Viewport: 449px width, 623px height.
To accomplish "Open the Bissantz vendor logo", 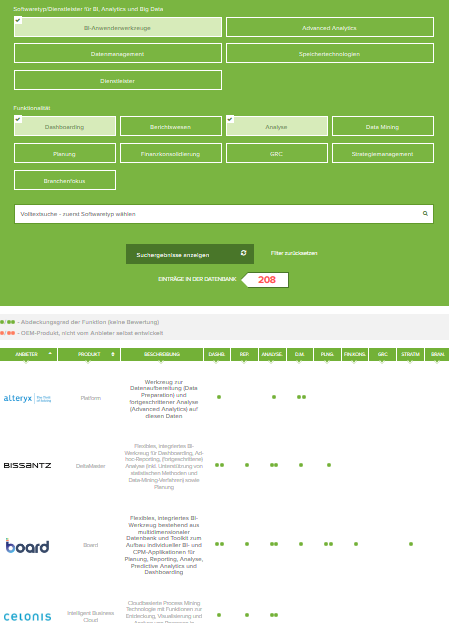I will (x=27, y=465).
